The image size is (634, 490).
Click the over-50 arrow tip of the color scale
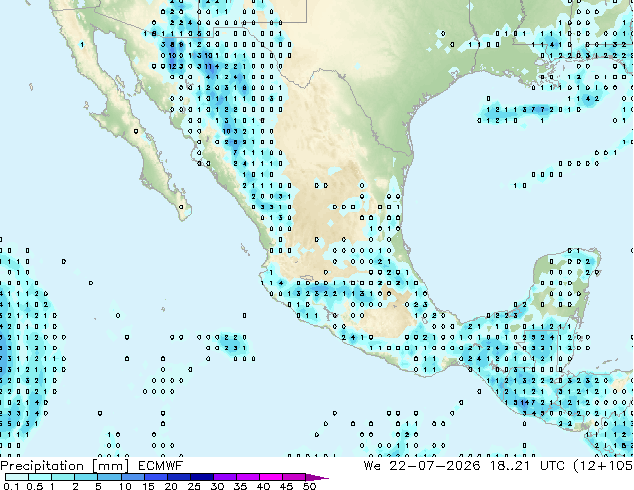(x=318, y=477)
